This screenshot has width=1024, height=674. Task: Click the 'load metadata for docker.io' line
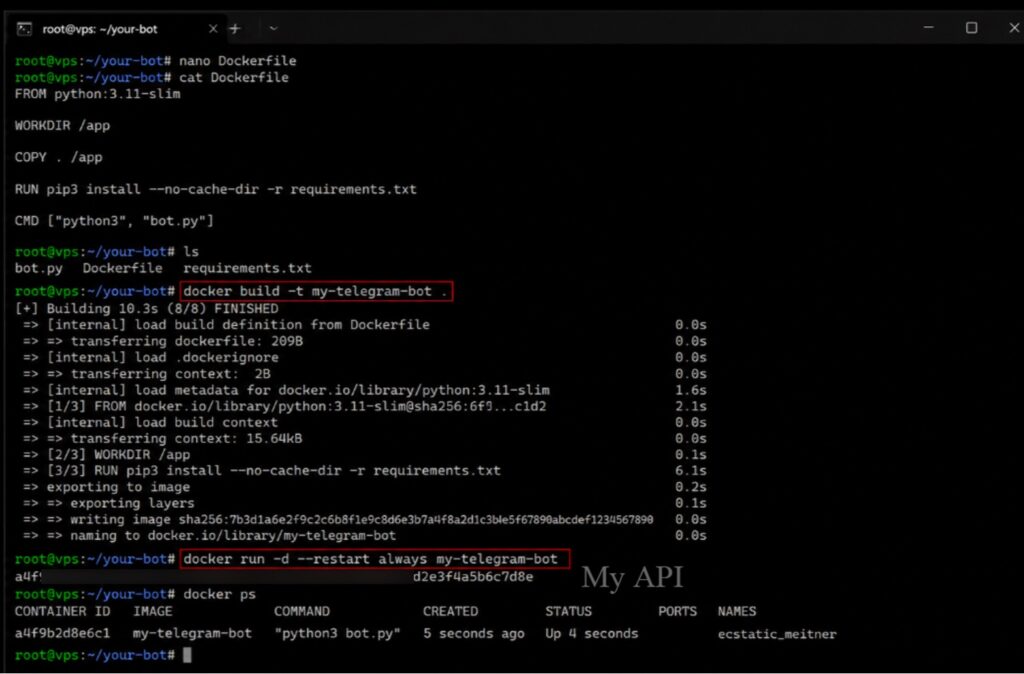pos(286,390)
